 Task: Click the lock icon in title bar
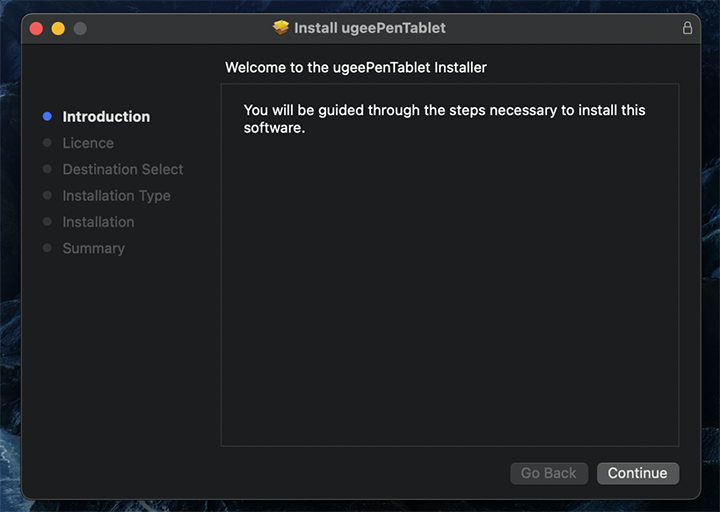coord(687,28)
